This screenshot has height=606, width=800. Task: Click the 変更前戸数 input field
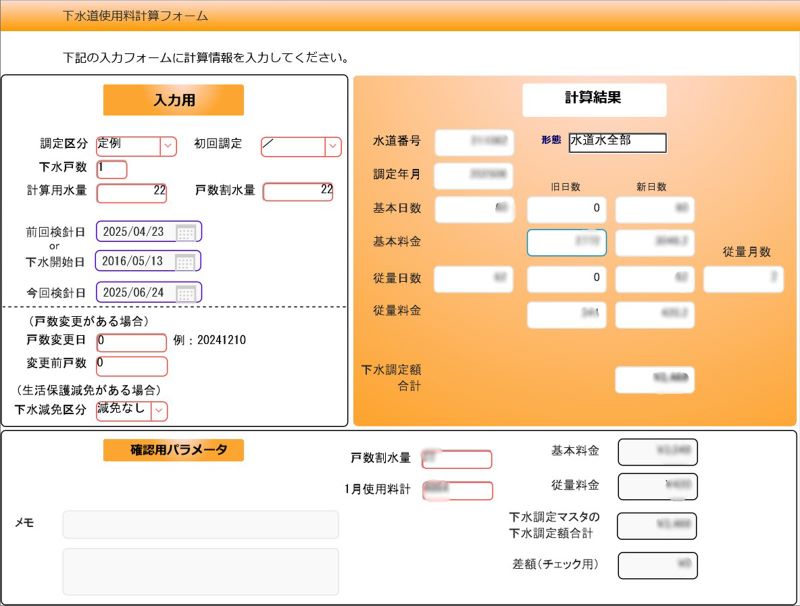(x=131, y=365)
